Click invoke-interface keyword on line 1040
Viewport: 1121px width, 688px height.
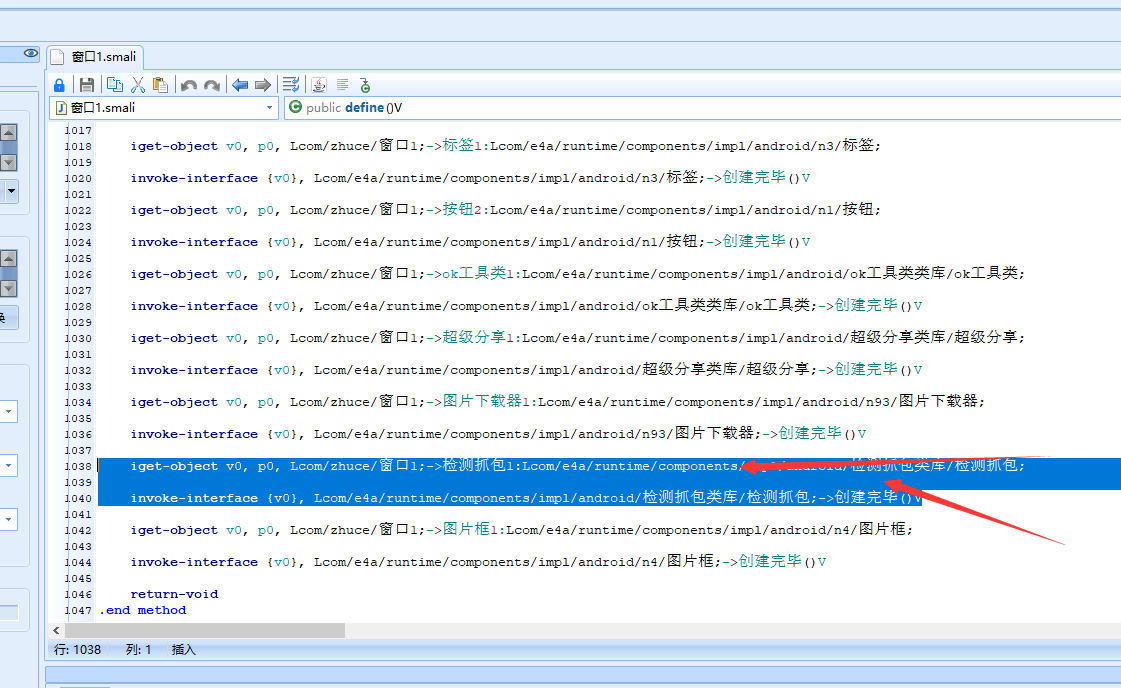(194, 498)
